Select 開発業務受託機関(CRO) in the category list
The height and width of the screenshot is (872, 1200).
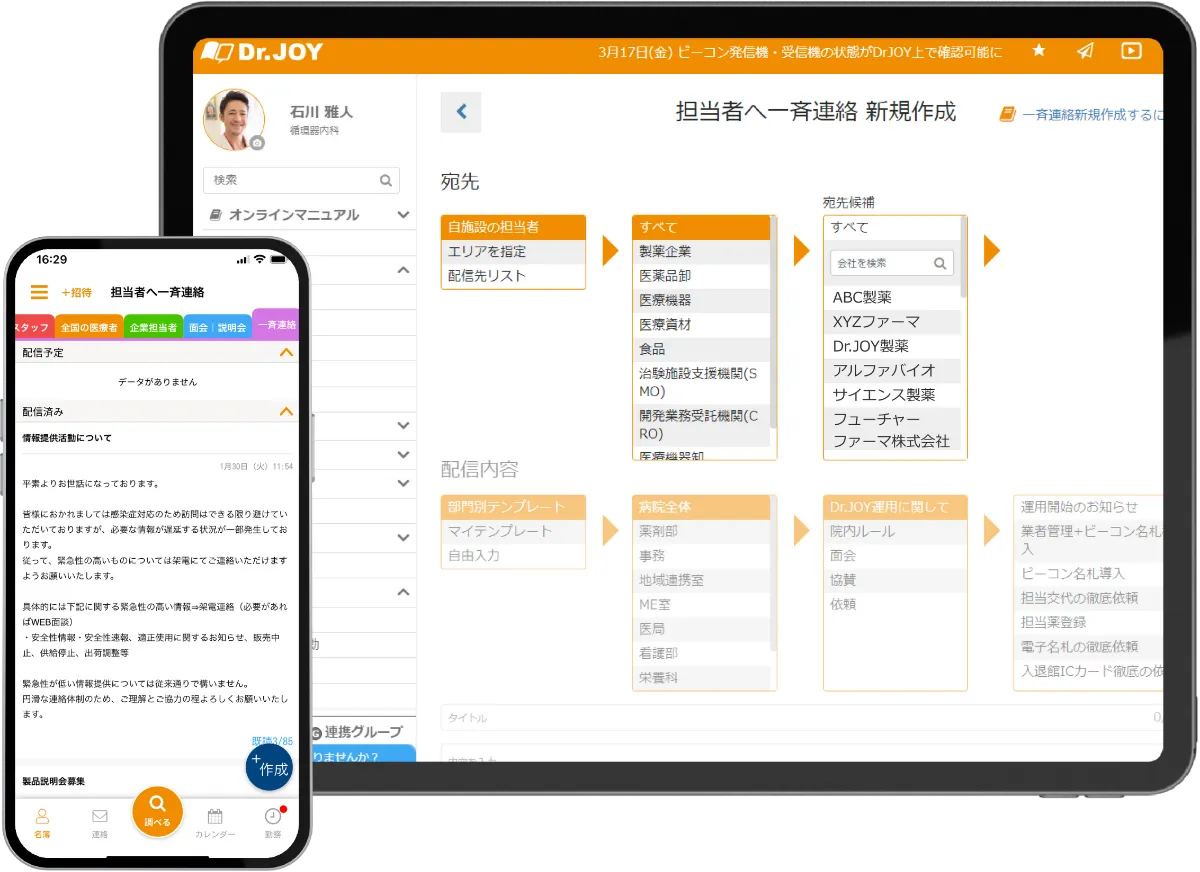coord(701,424)
